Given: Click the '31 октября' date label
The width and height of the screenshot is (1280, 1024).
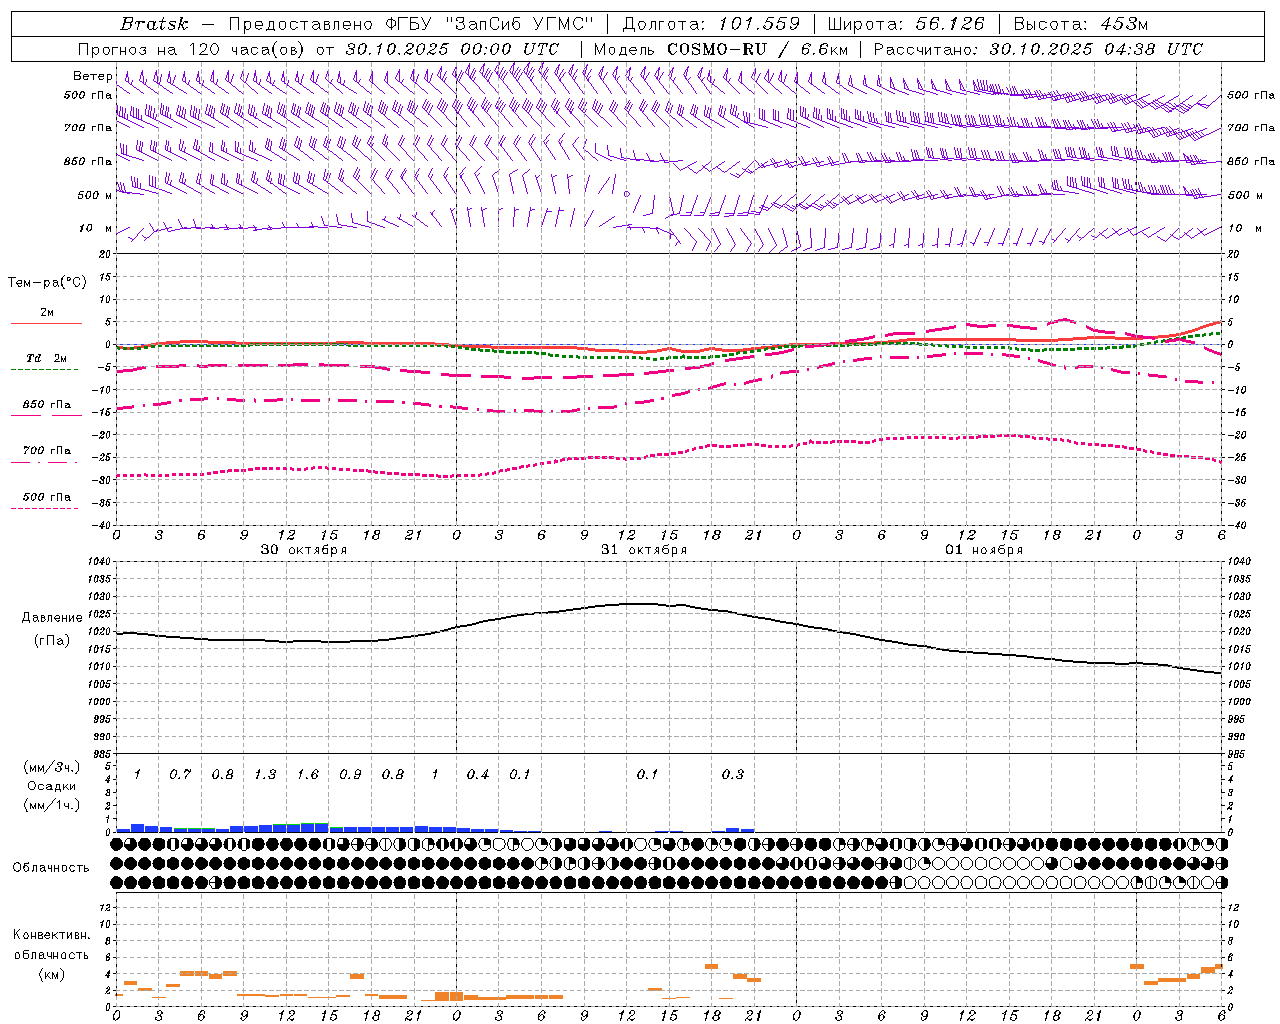Looking at the screenshot, I should click(644, 550).
